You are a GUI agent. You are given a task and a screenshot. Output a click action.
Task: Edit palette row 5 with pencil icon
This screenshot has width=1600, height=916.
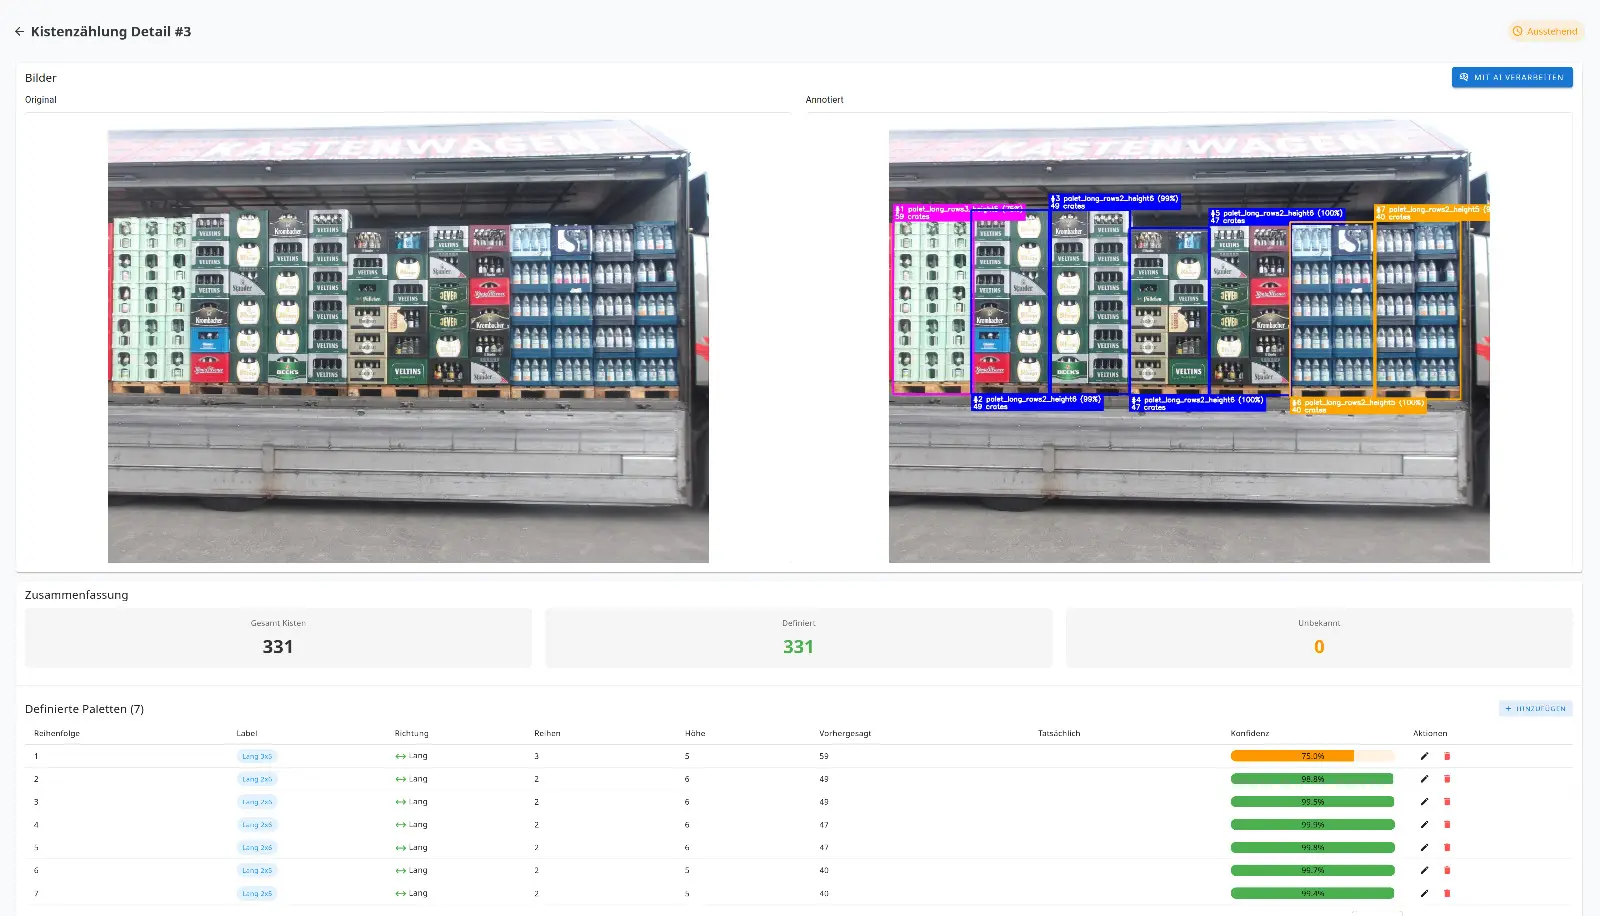(1424, 848)
